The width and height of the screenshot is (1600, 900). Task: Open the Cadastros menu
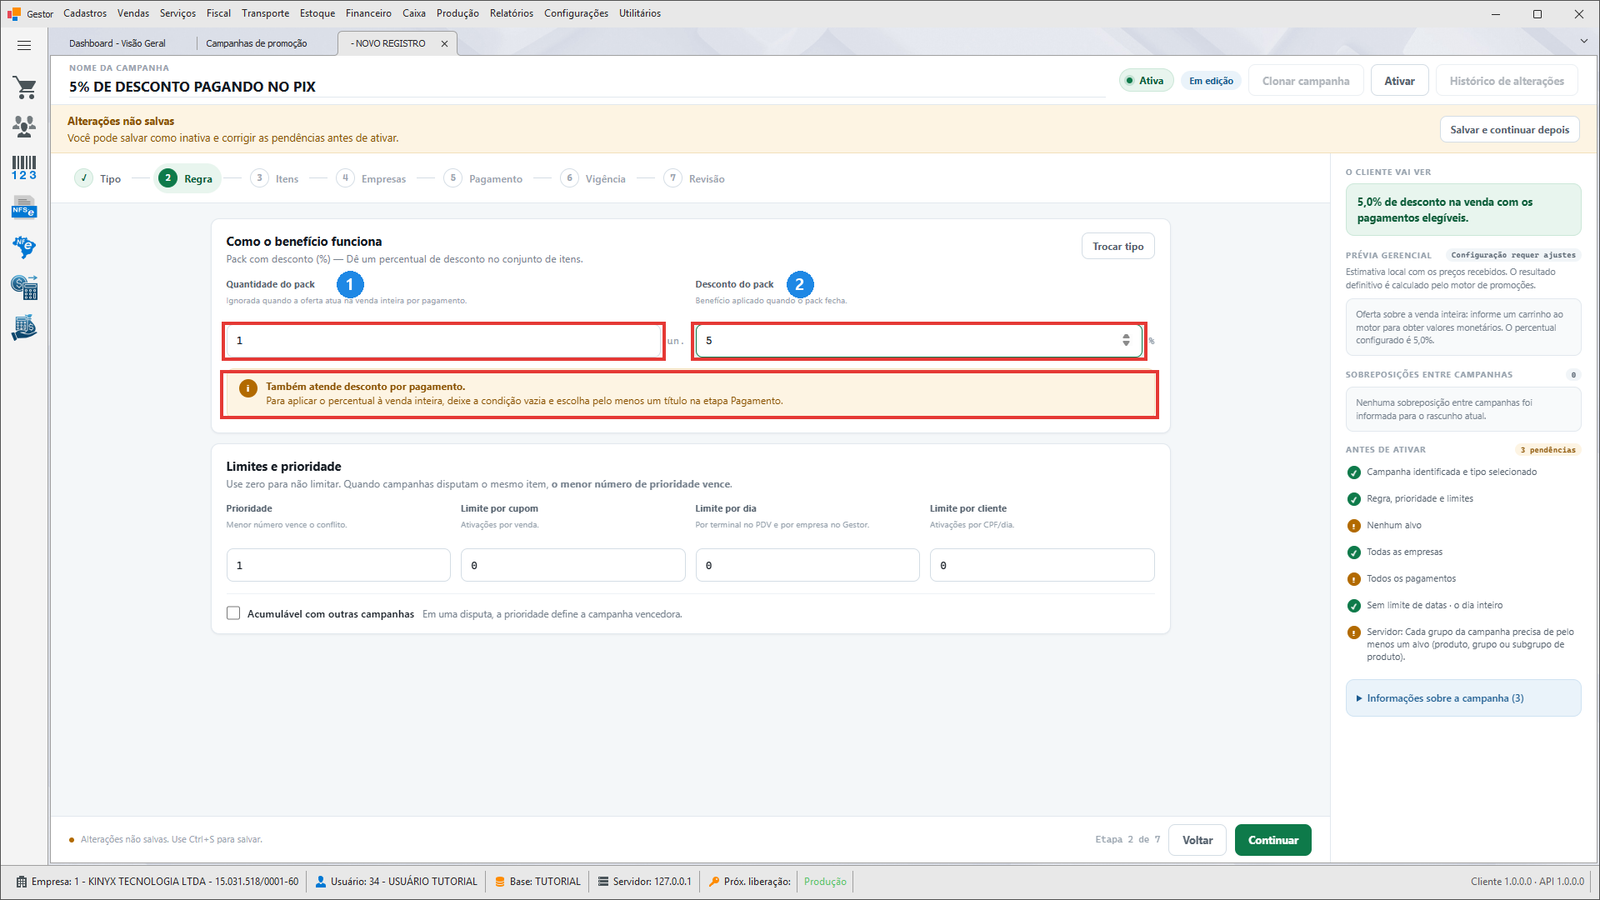click(85, 13)
